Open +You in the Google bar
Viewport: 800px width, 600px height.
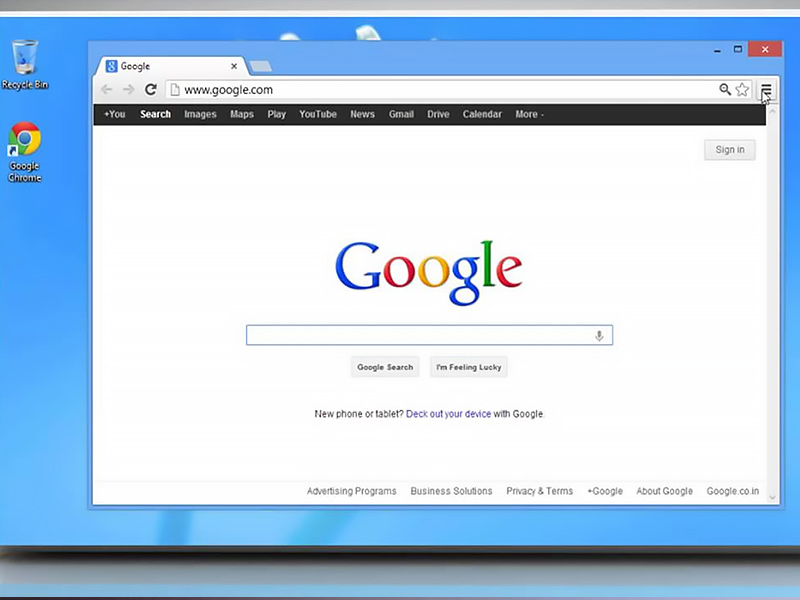click(x=115, y=114)
